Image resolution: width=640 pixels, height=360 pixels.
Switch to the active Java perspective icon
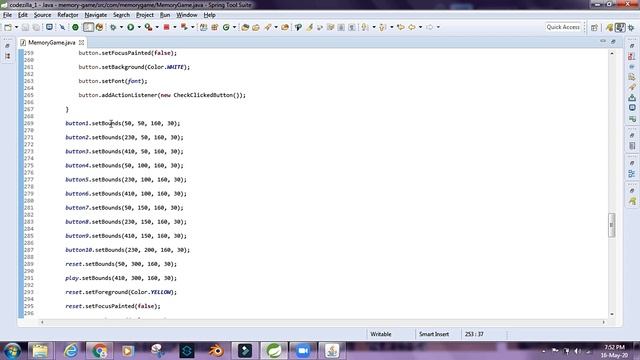(x=620, y=27)
